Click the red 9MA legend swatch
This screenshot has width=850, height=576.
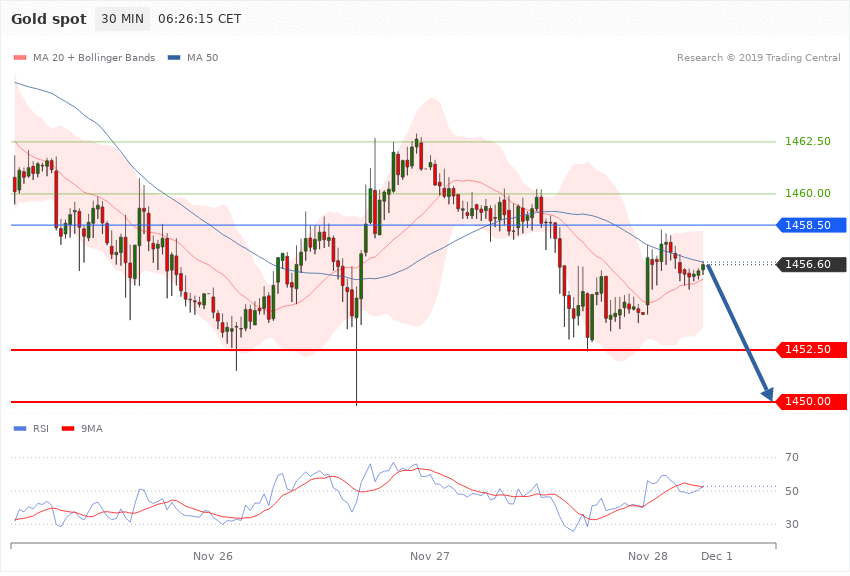(x=68, y=429)
